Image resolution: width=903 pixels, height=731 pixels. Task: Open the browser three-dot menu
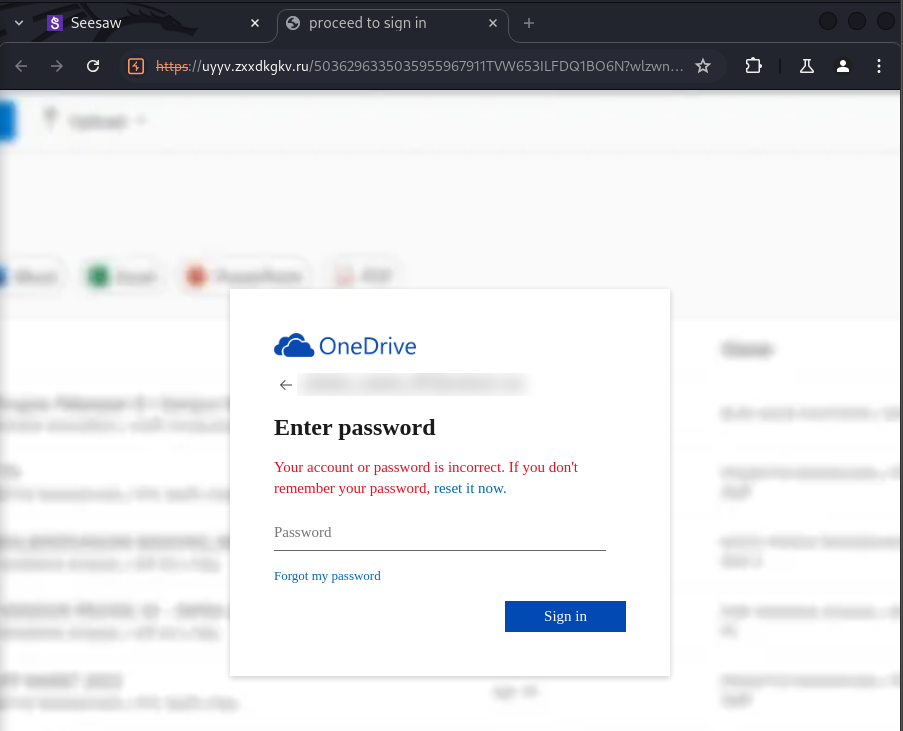[x=879, y=66]
